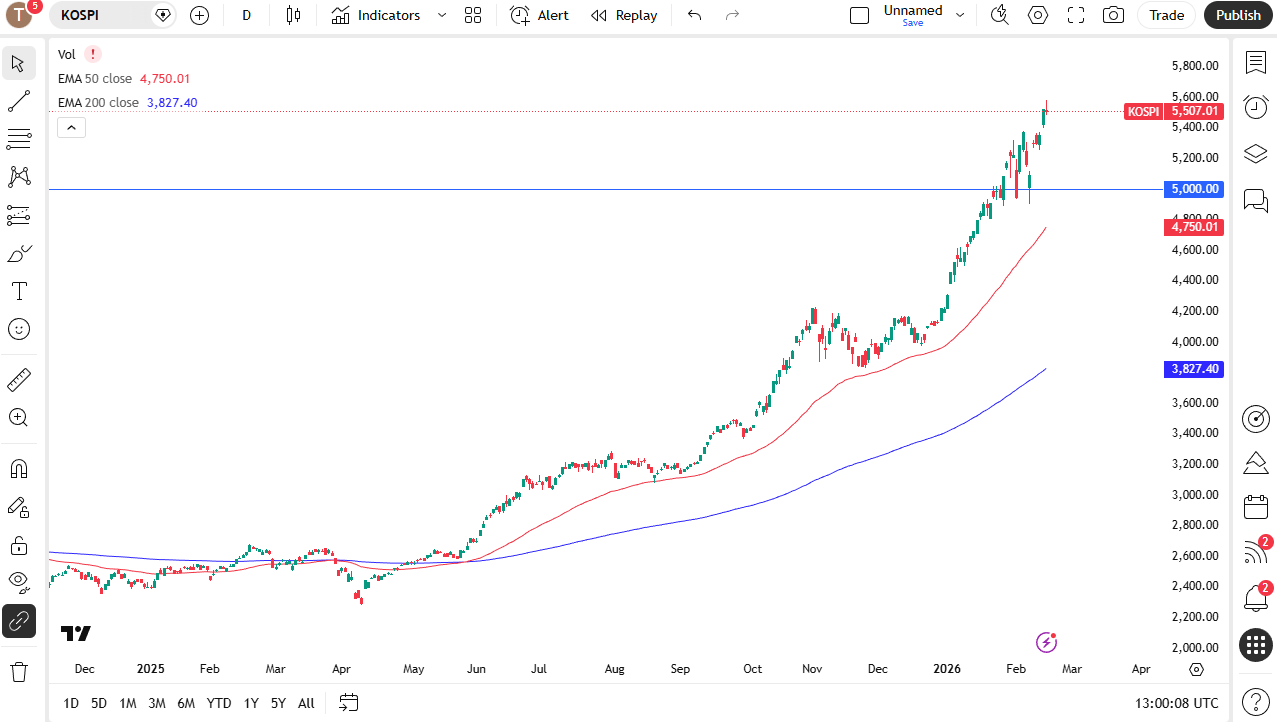Screen dimensions: 1277x722
Task: Redo the last action
Action: click(732, 15)
